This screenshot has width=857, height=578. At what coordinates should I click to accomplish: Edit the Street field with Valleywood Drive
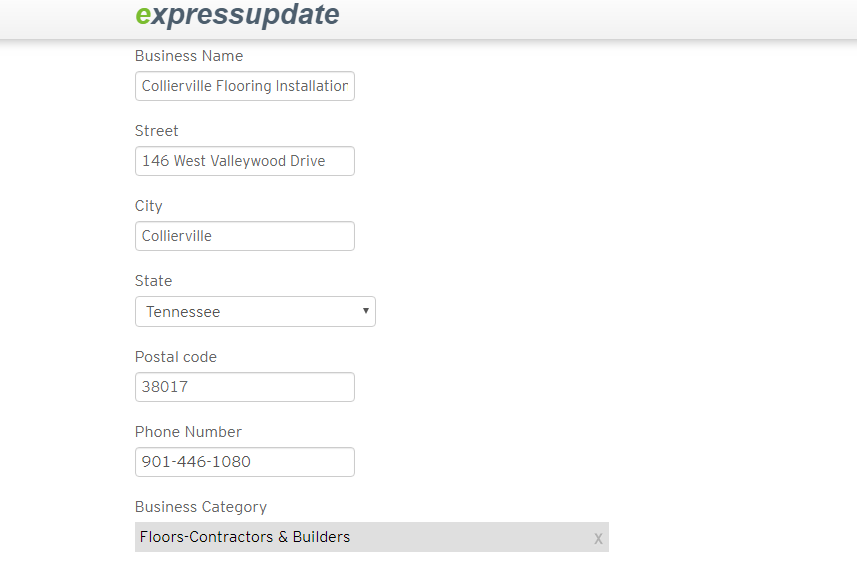(x=245, y=161)
